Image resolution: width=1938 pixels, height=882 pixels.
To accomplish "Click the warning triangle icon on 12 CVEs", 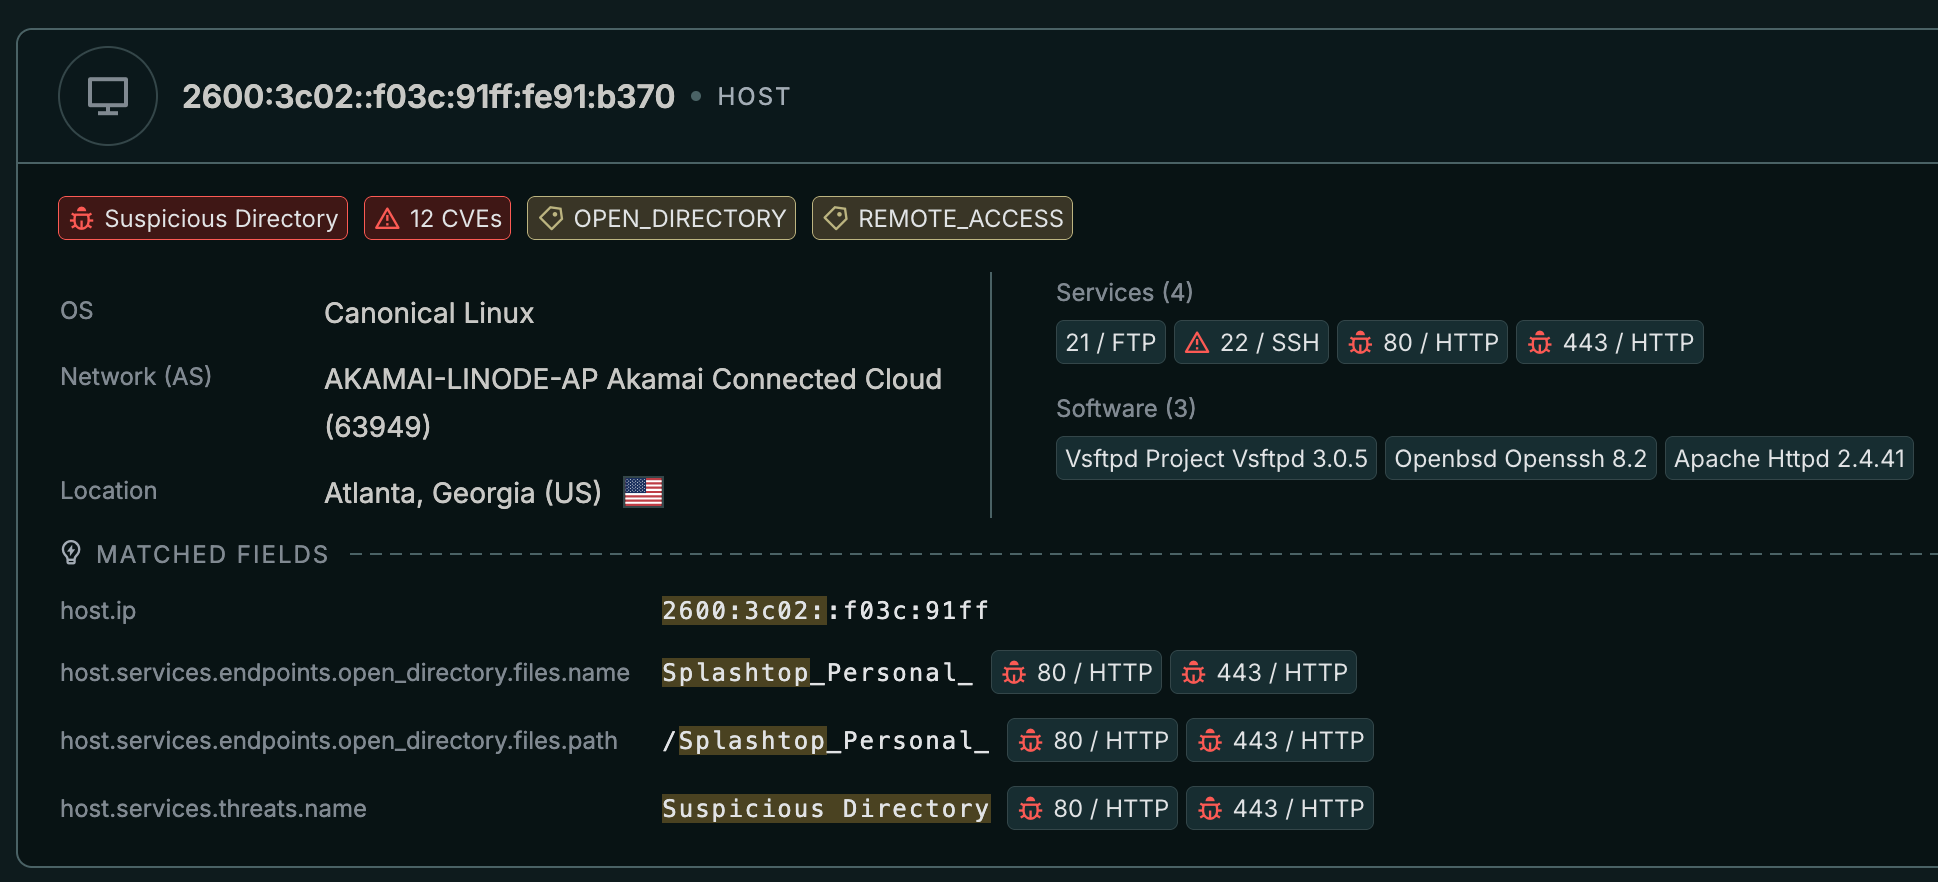I will [388, 219].
